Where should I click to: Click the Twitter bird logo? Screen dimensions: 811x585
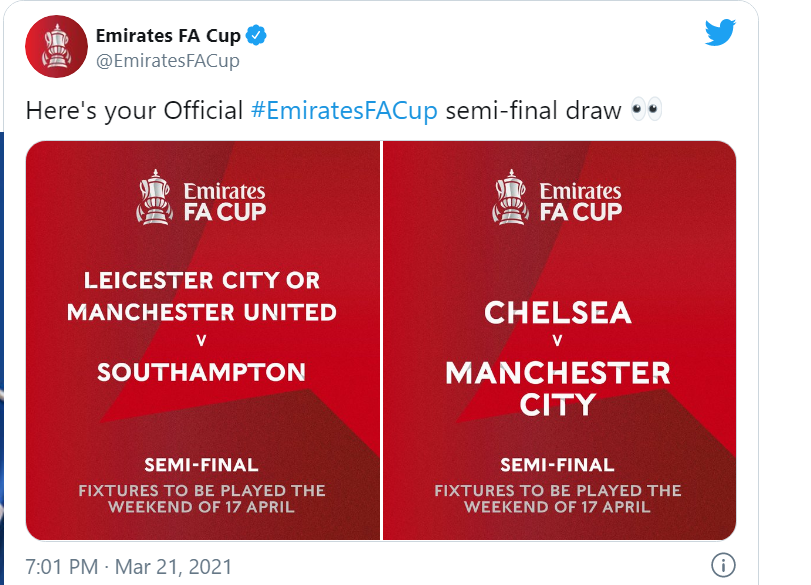(720, 32)
